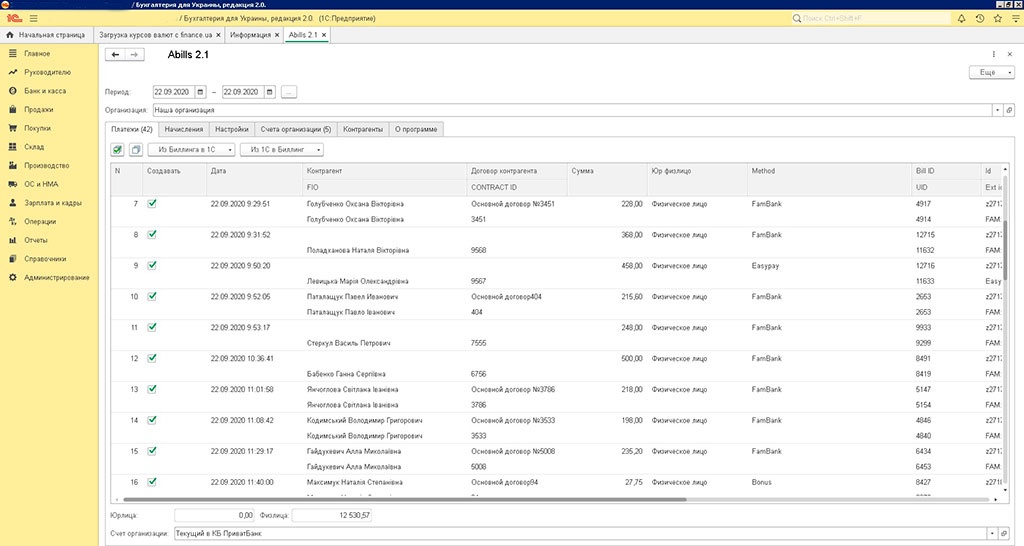Click the green check-all icon above table
Image resolution: width=1024 pixels, height=546 pixels.
tap(118, 150)
